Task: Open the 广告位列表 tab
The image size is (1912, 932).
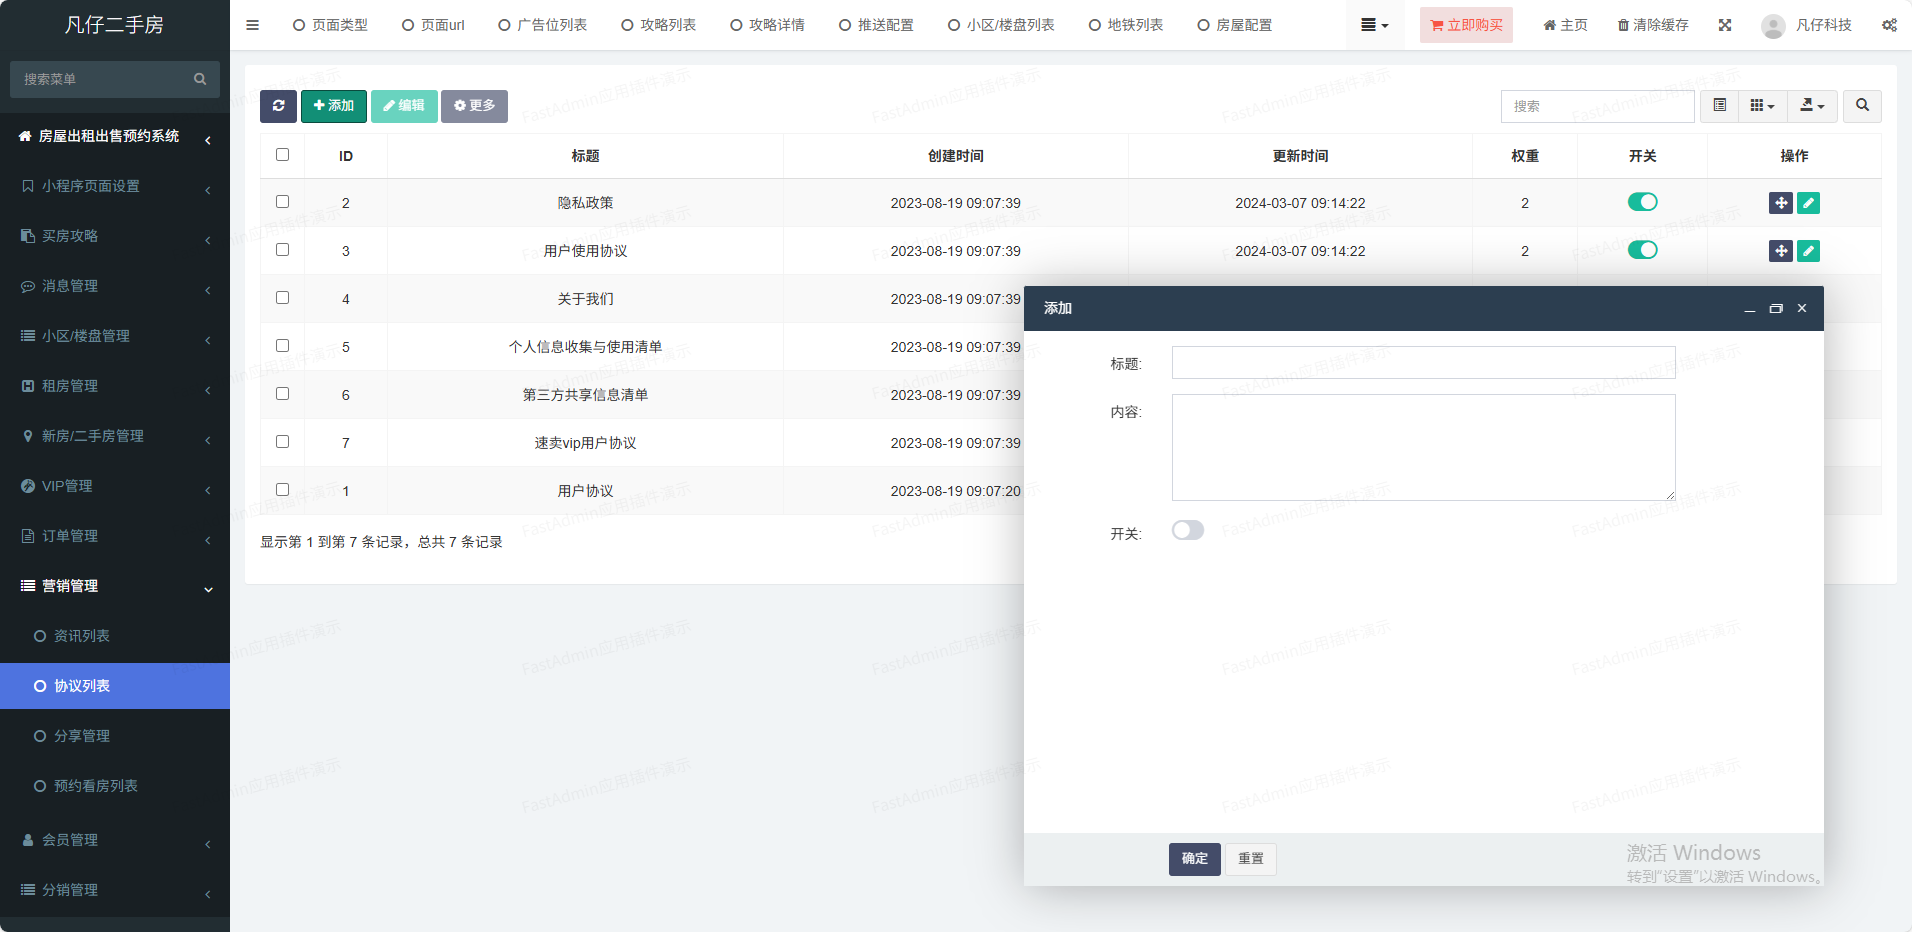Action: [543, 25]
